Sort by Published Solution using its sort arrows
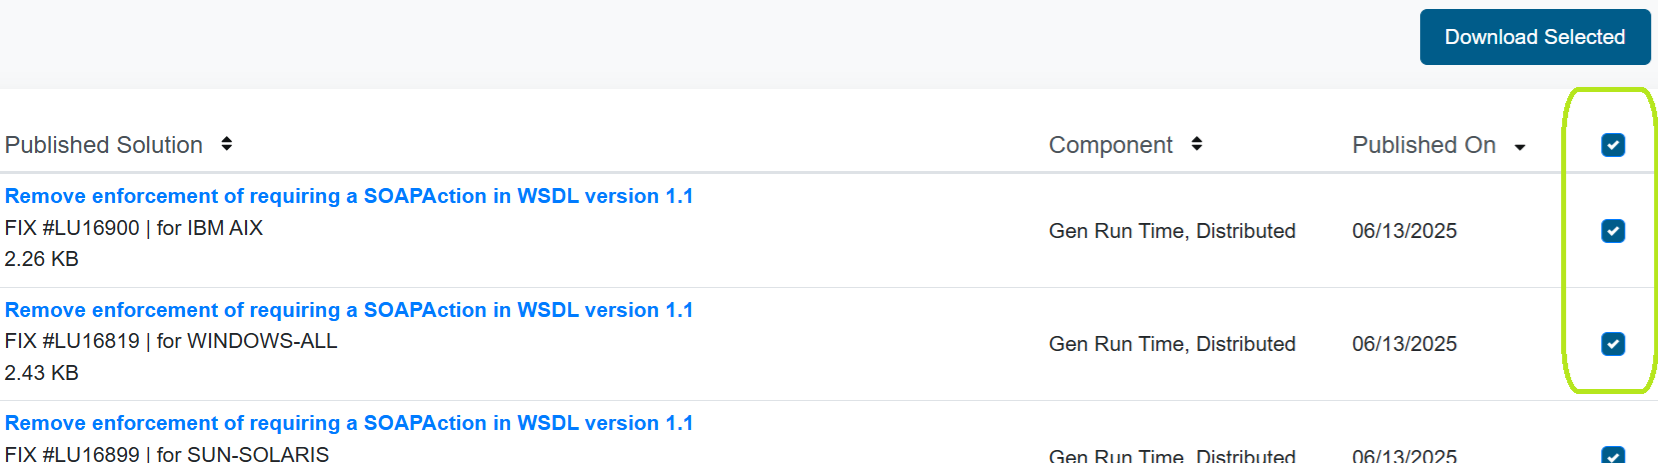The width and height of the screenshot is (1658, 463). point(227,144)
